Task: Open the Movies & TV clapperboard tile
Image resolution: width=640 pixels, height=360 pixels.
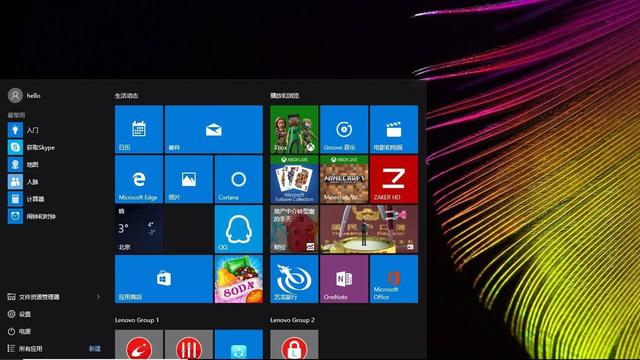Action: 393,129
